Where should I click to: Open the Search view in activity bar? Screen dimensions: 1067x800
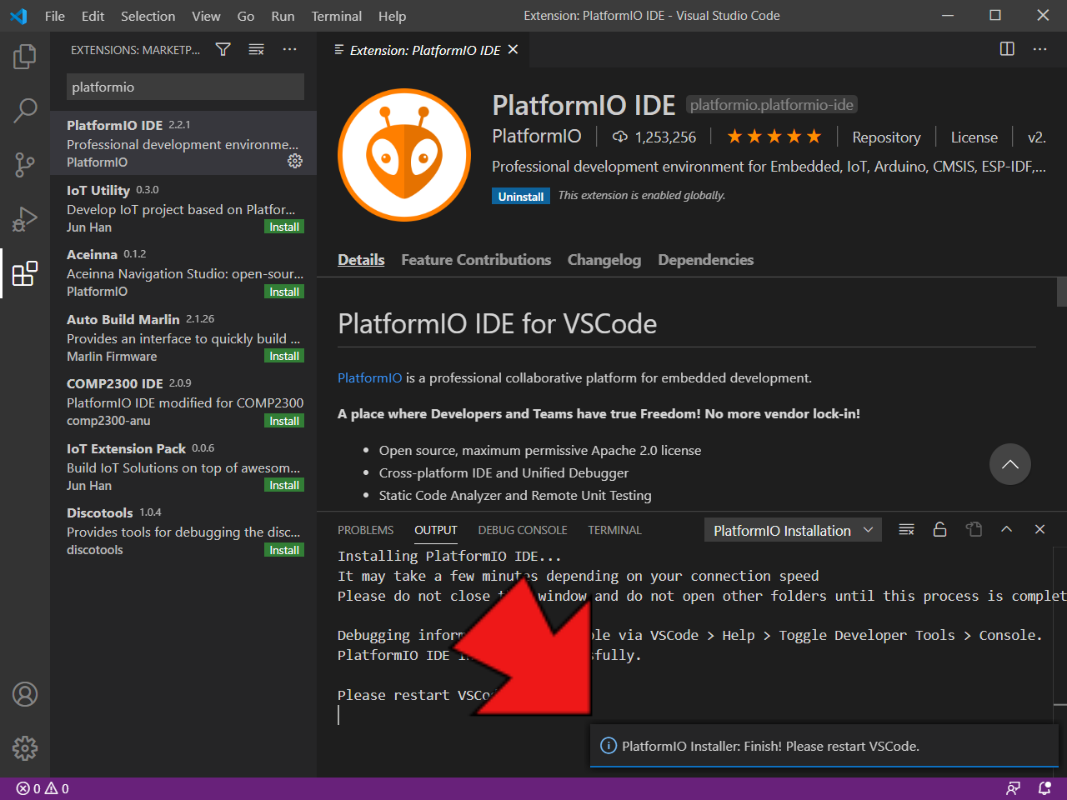coord(25,111)
